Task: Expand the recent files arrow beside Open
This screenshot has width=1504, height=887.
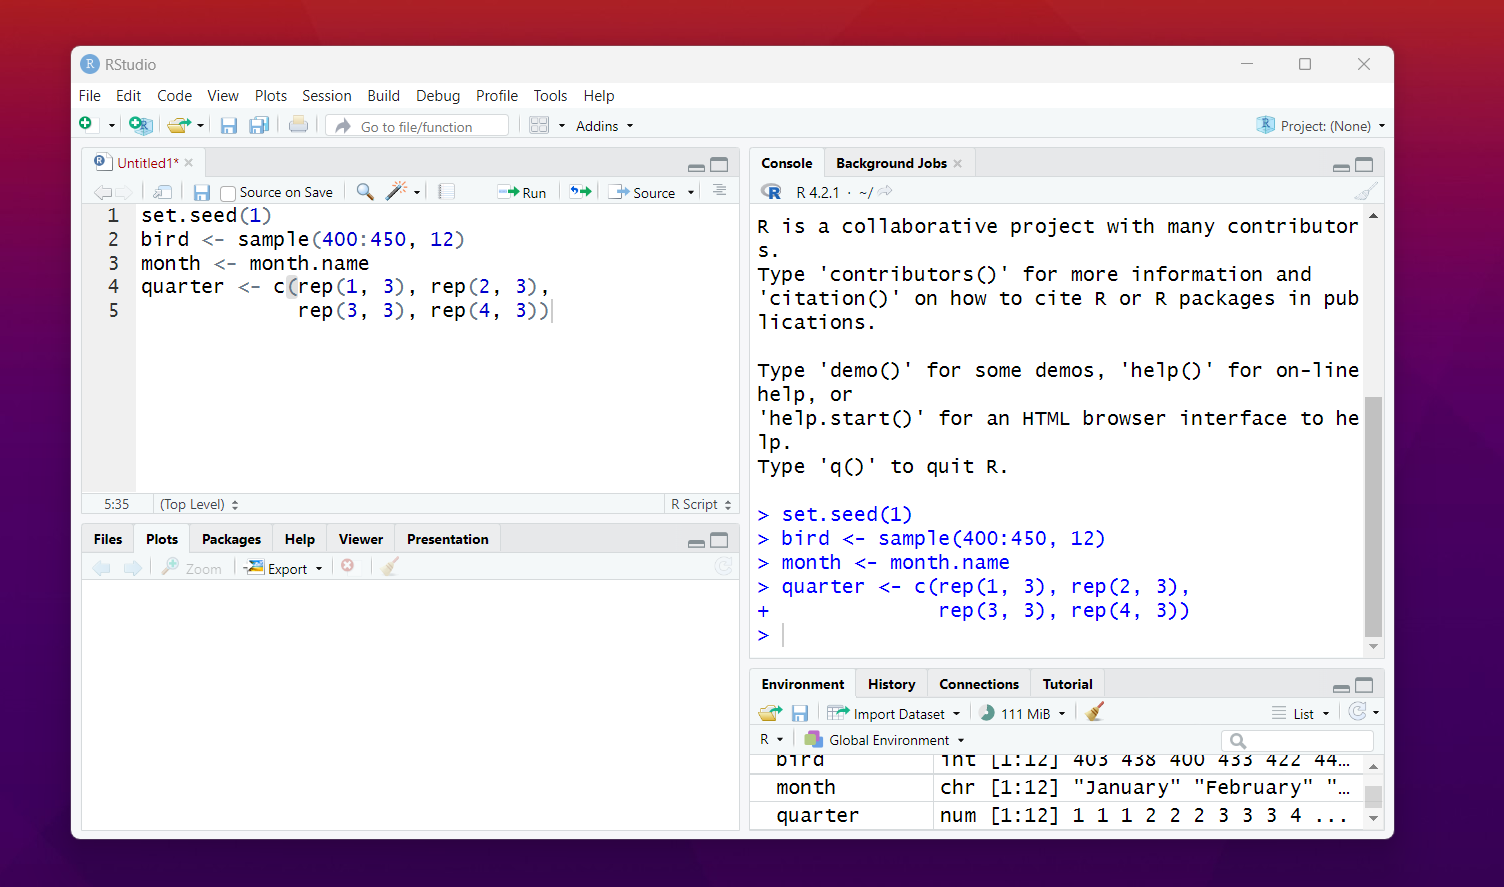Action: pos(200,126)
